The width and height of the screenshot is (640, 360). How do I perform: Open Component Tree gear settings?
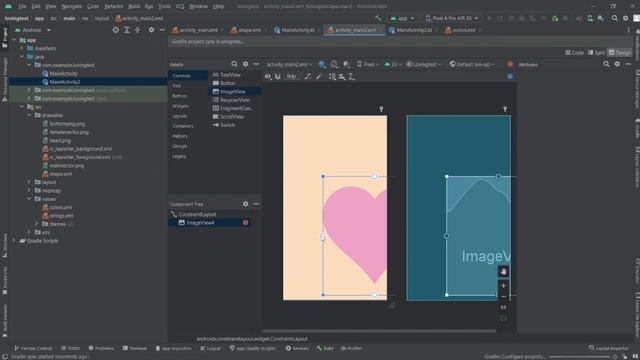click(x=245, y=204)
